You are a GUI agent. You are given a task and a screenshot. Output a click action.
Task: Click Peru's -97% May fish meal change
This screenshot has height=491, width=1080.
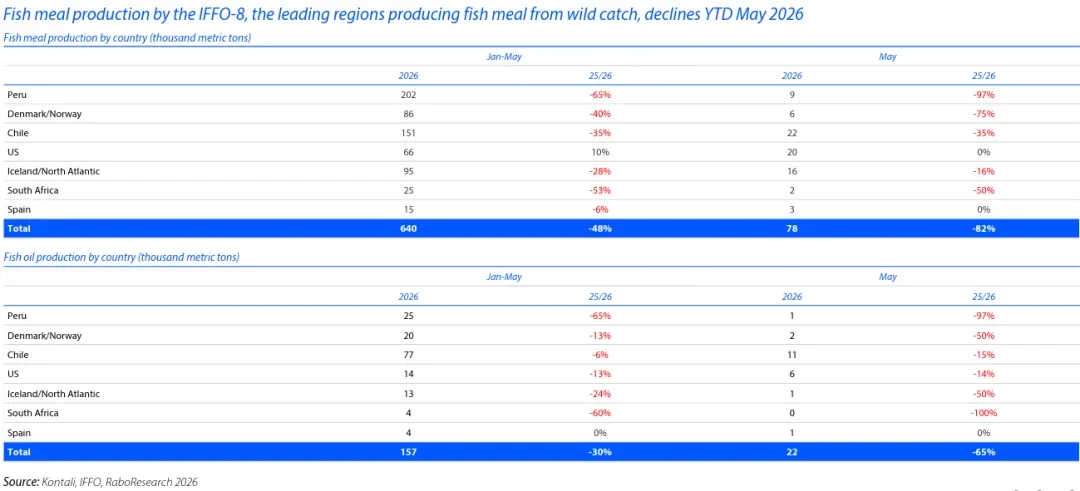pyautogui.click(x=984, y=95)
